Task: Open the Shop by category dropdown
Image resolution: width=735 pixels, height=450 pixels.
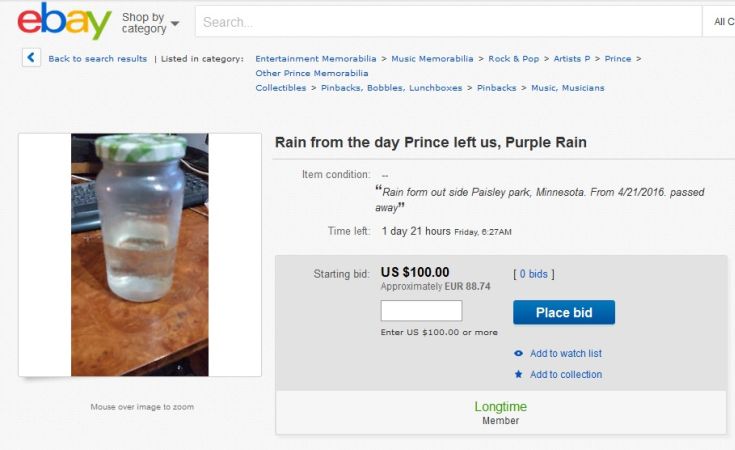Action: [150, 22]
